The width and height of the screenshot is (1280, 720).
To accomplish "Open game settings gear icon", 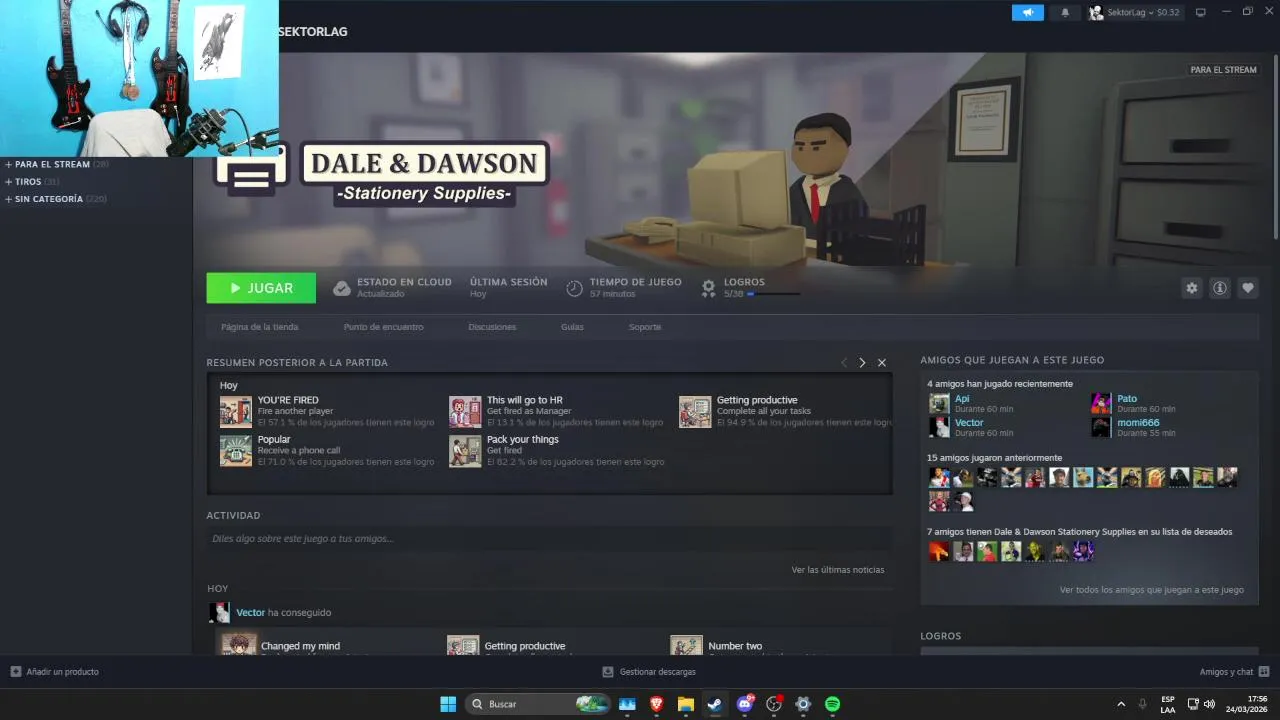I will click(x=1191, y=288).
